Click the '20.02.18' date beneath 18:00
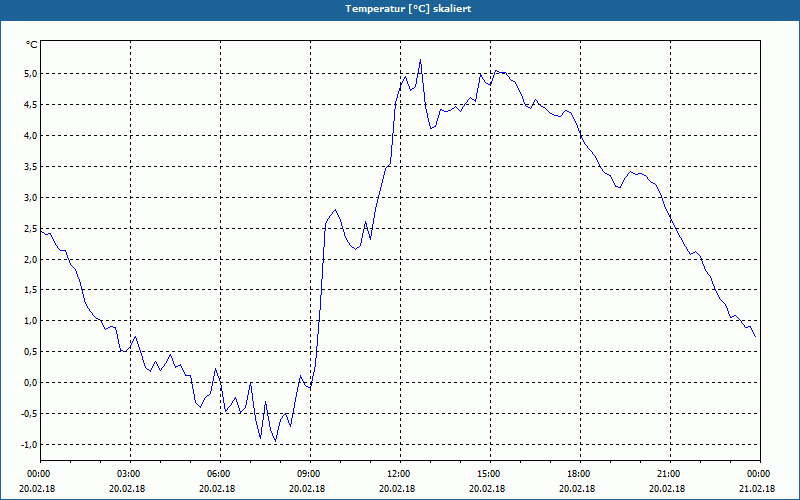 [578, 489]
